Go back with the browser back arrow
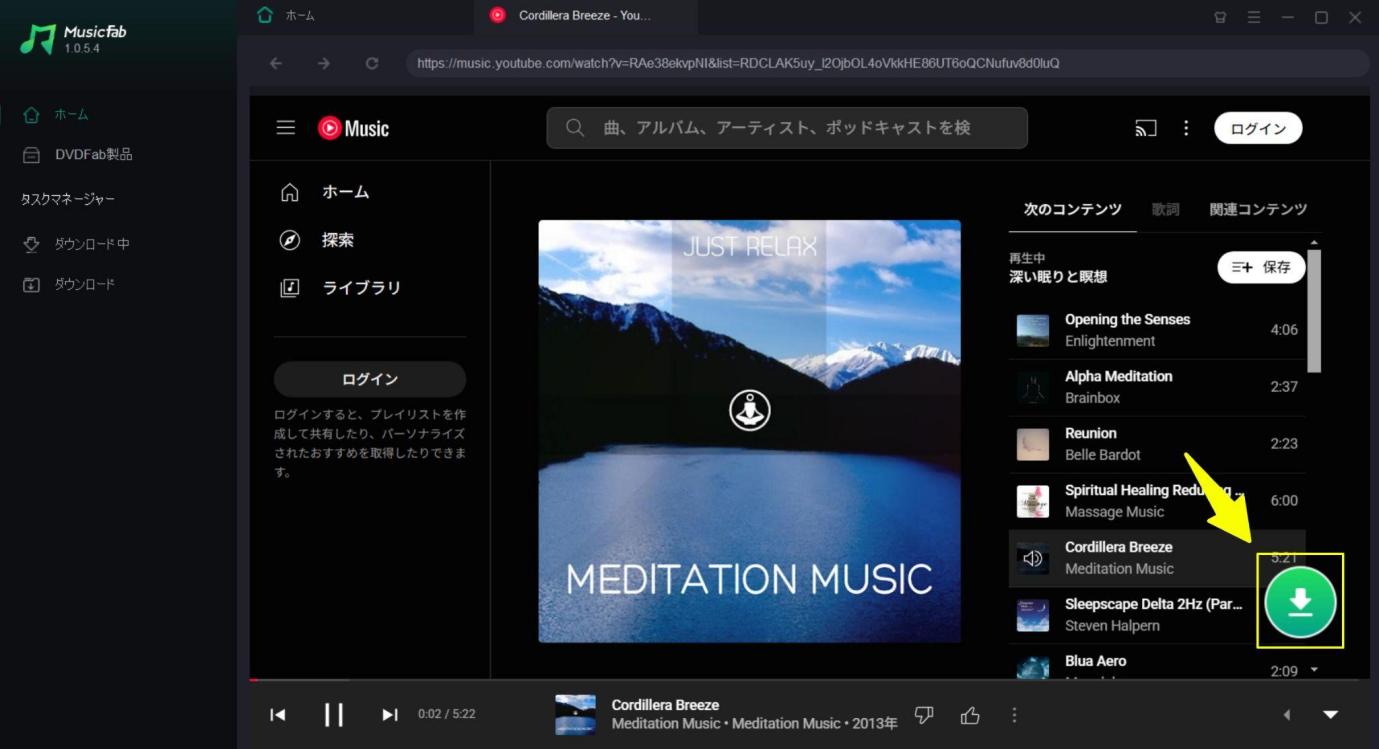This screenshot has height=749, width=1379. 276,63
